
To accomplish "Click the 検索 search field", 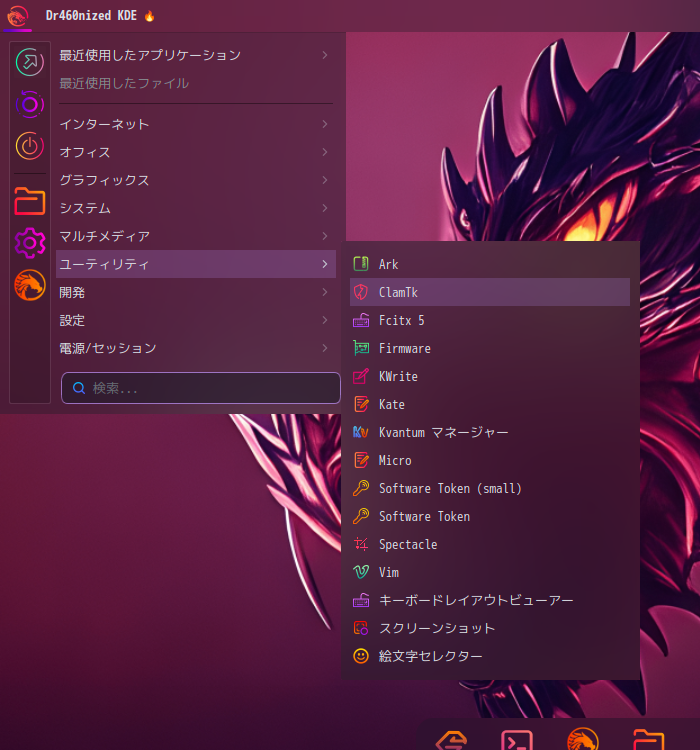I will (200, 388).
